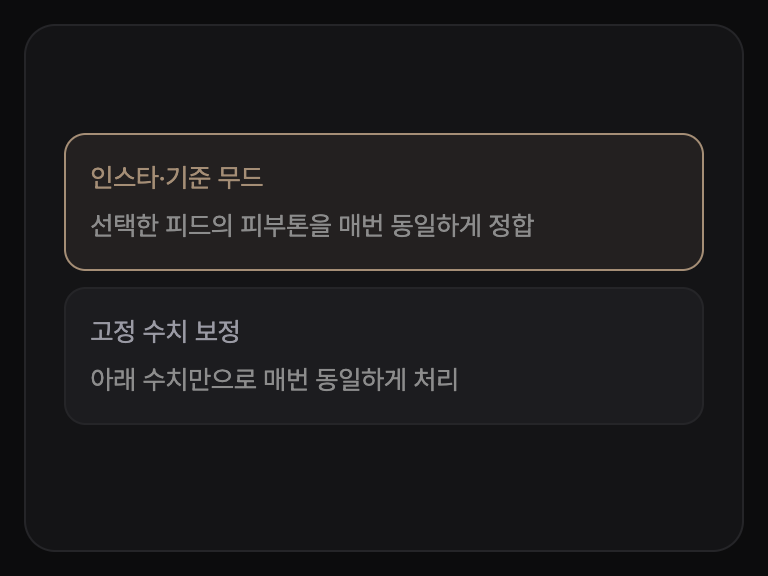Switch to fixed value correction mode
768x576 pixels.
click(x=384, y=356)
